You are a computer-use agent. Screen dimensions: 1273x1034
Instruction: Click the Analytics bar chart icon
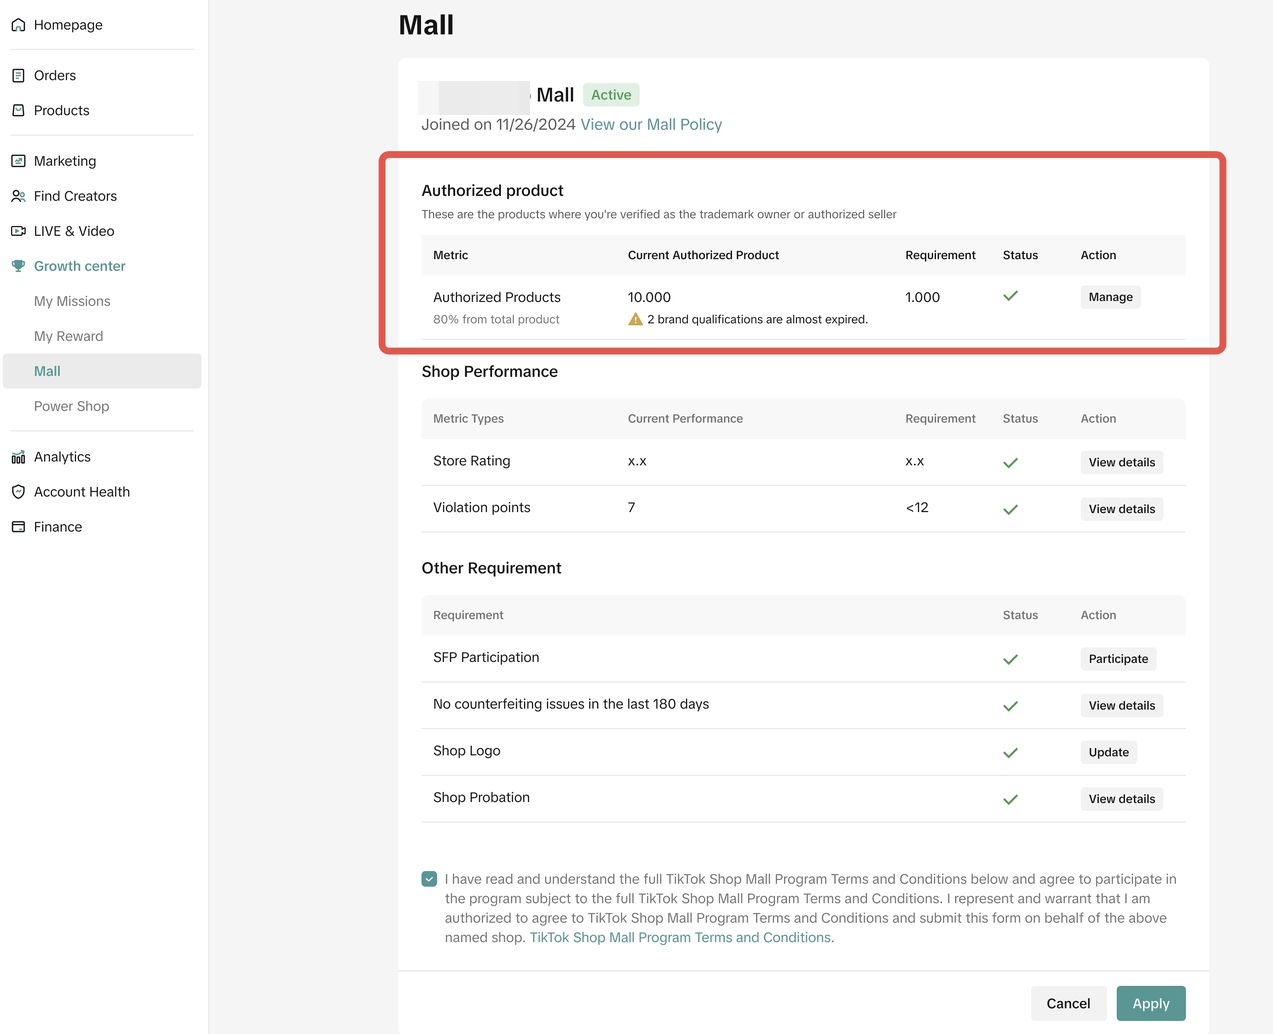pyautogui.click(x=18, y=457)
